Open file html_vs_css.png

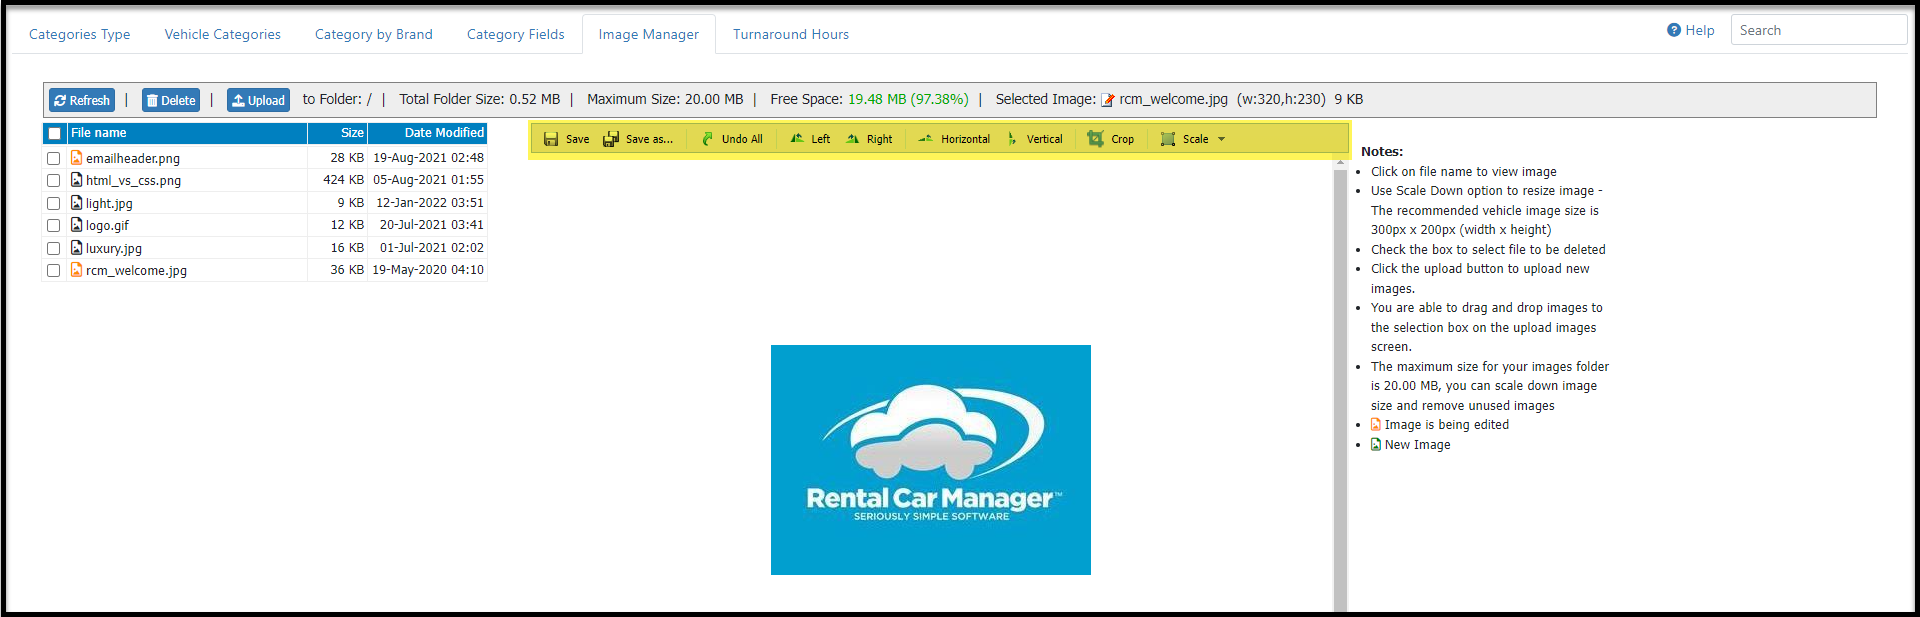(133, 181)
